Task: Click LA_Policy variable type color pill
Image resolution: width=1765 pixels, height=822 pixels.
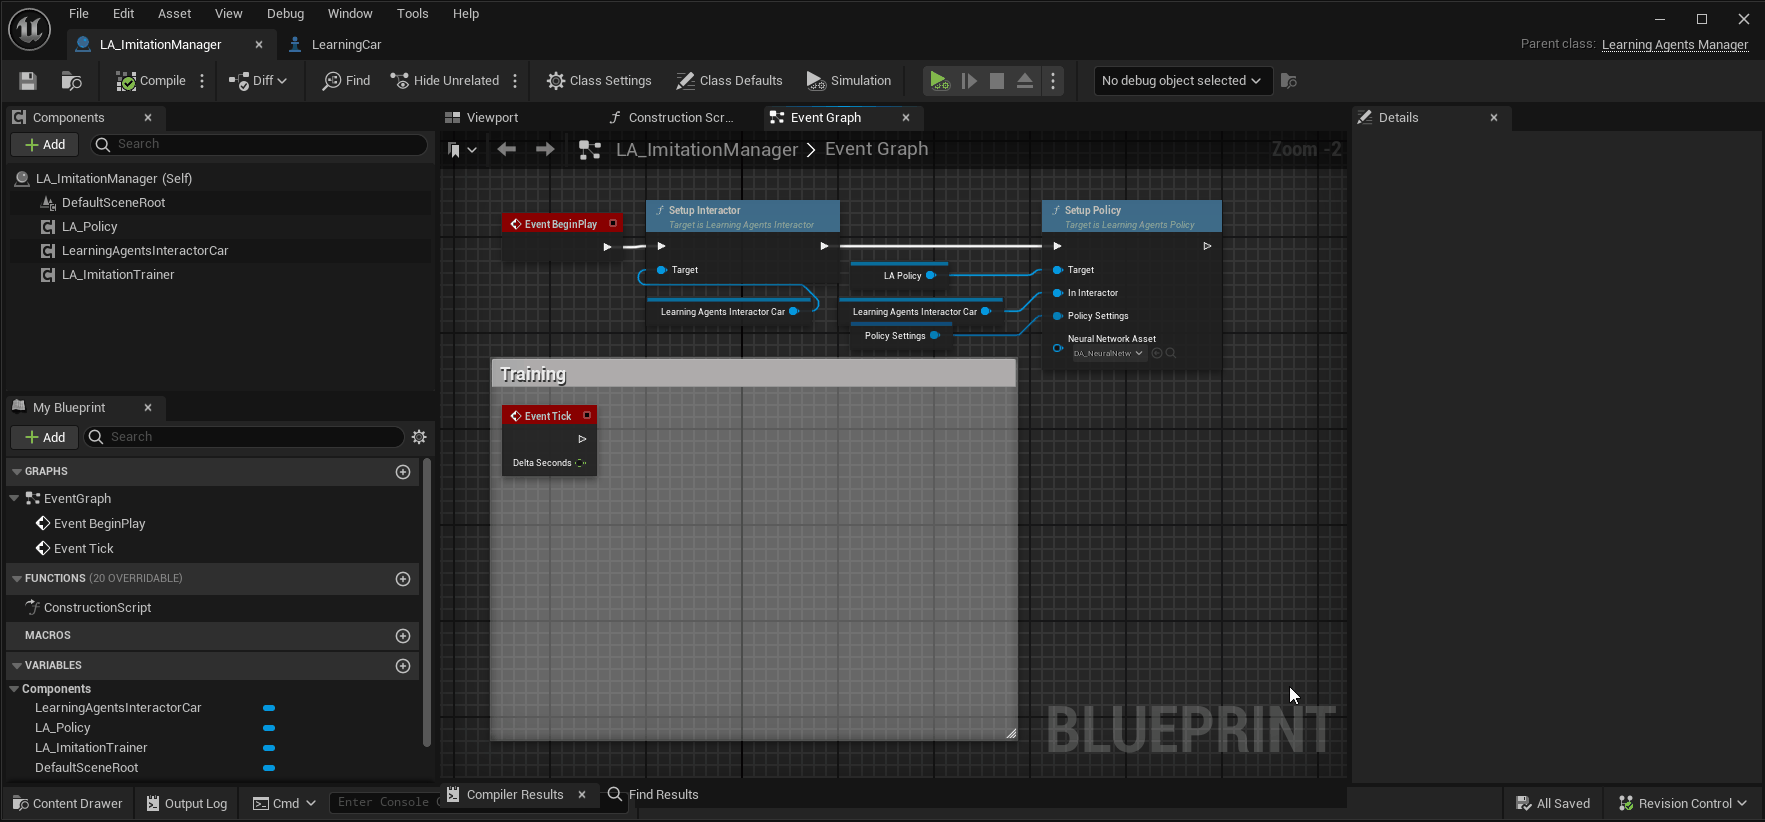Action: tap(269, 728)
